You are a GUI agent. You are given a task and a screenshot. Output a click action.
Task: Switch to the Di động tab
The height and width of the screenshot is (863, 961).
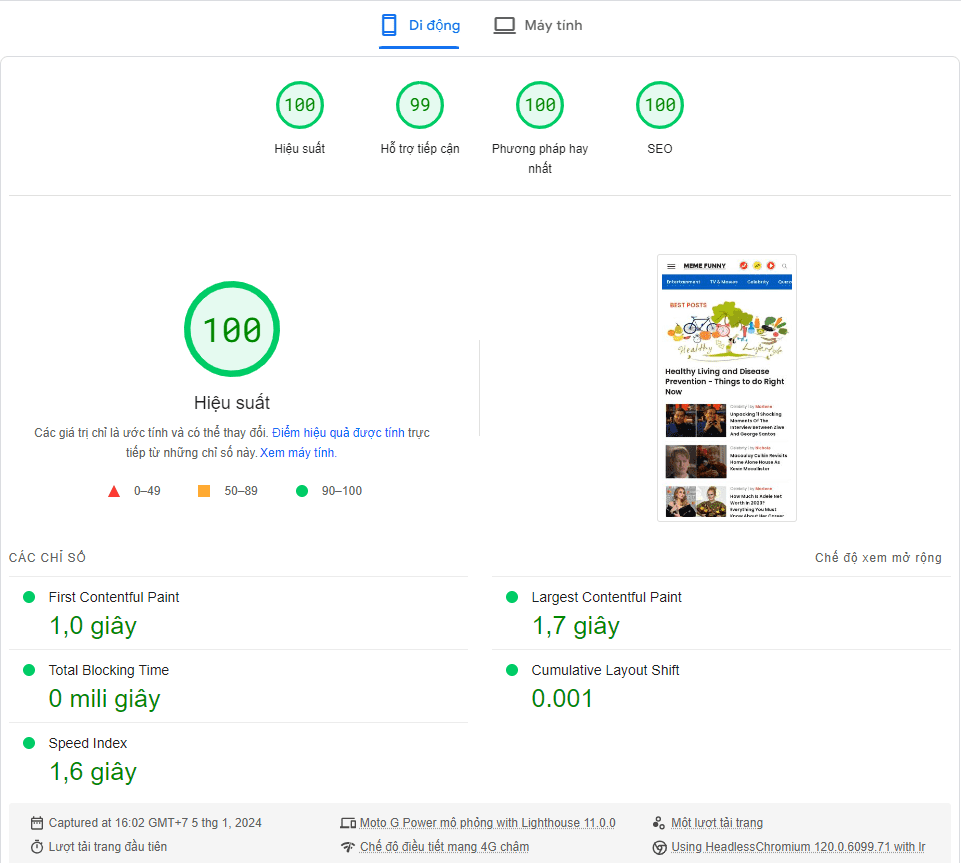point(419,25)
